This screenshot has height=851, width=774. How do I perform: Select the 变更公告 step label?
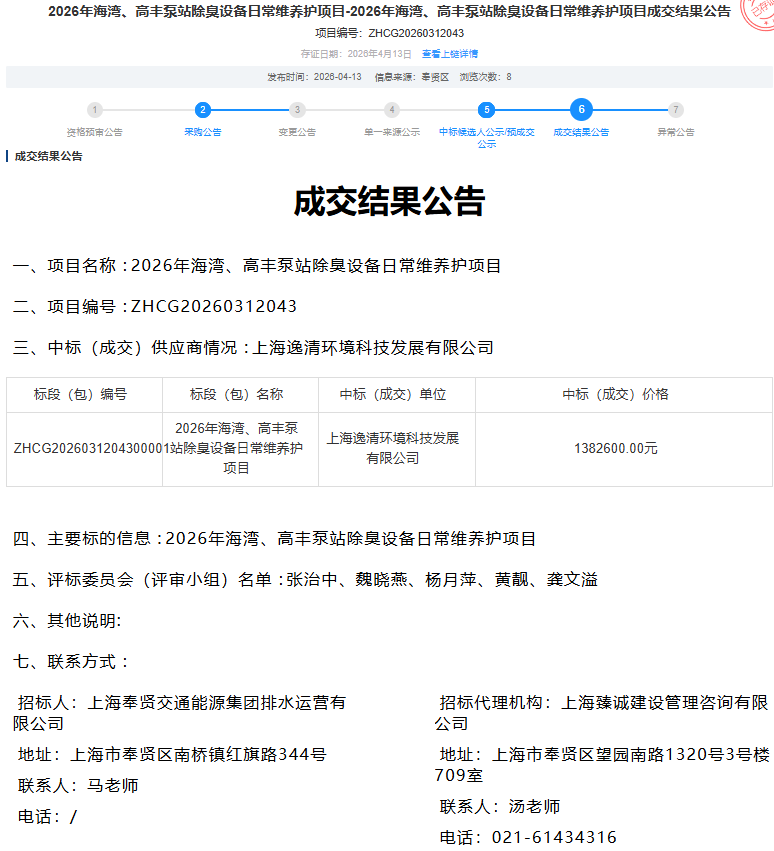[297, 132]
